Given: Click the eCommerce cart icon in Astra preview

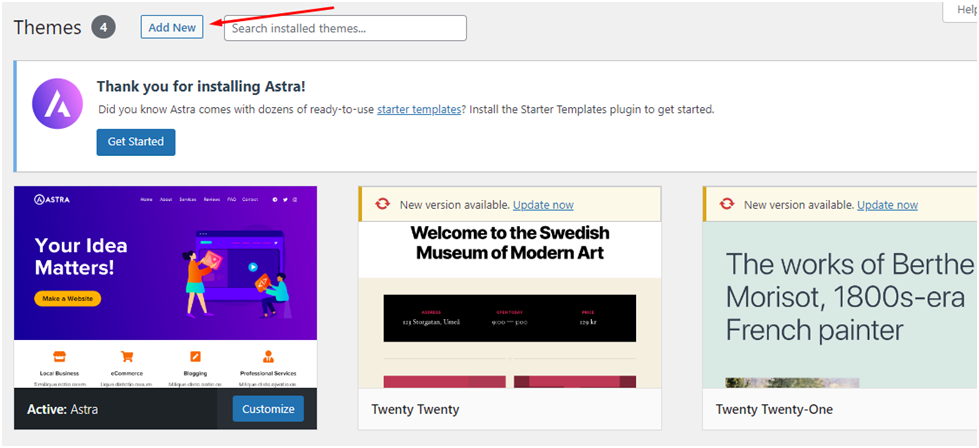Looking at the screenshot, I should [x=127, y=357].
